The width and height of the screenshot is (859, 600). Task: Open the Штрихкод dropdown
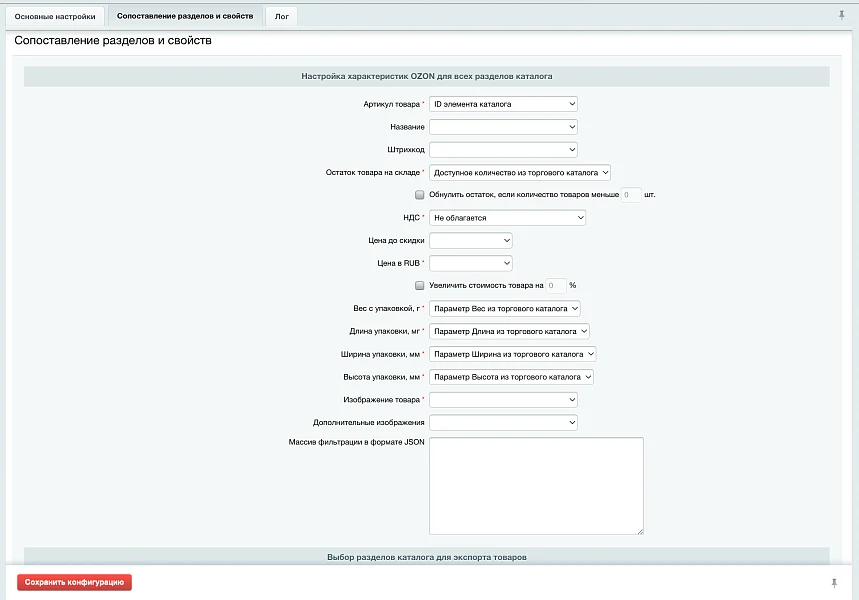tap(503, 150)
